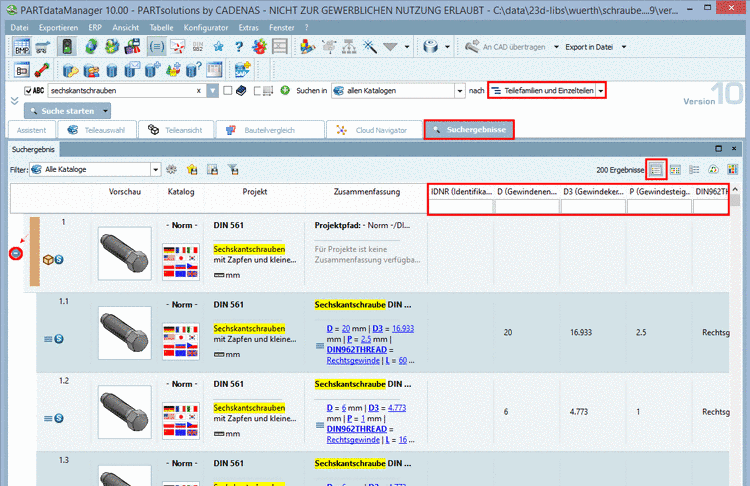Switch to the Bauteilvergleich tab

269,130
